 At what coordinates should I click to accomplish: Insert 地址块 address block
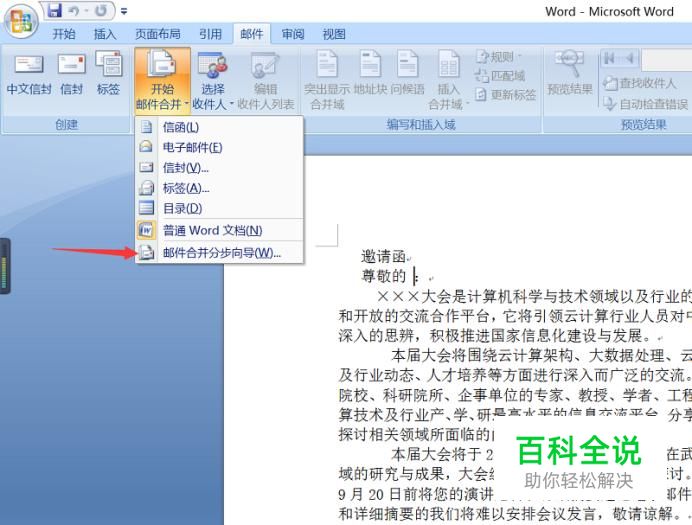(x=370, y=74)
